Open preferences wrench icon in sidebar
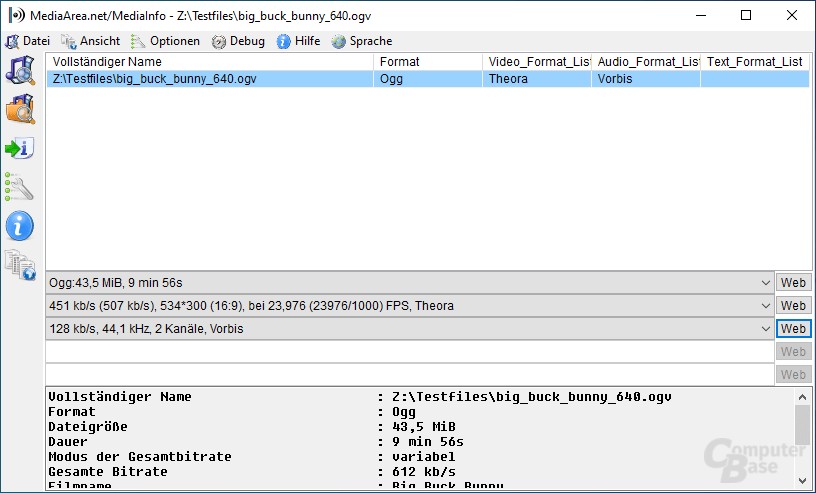The image size is (816, 493). pyautogui.click(x=19, y=187)
